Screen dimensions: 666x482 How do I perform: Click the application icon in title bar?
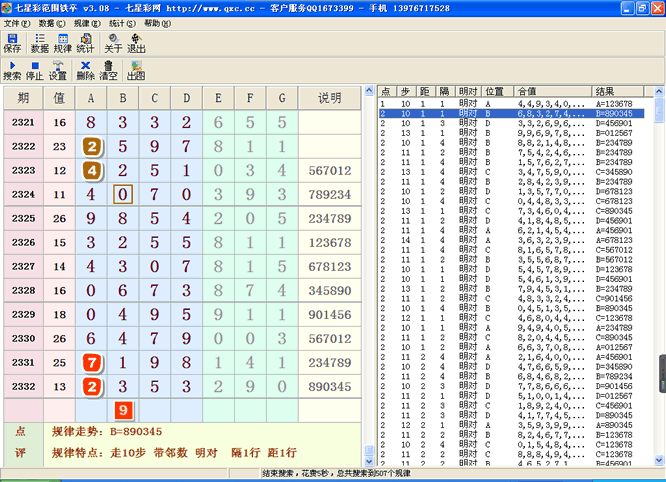6,8
